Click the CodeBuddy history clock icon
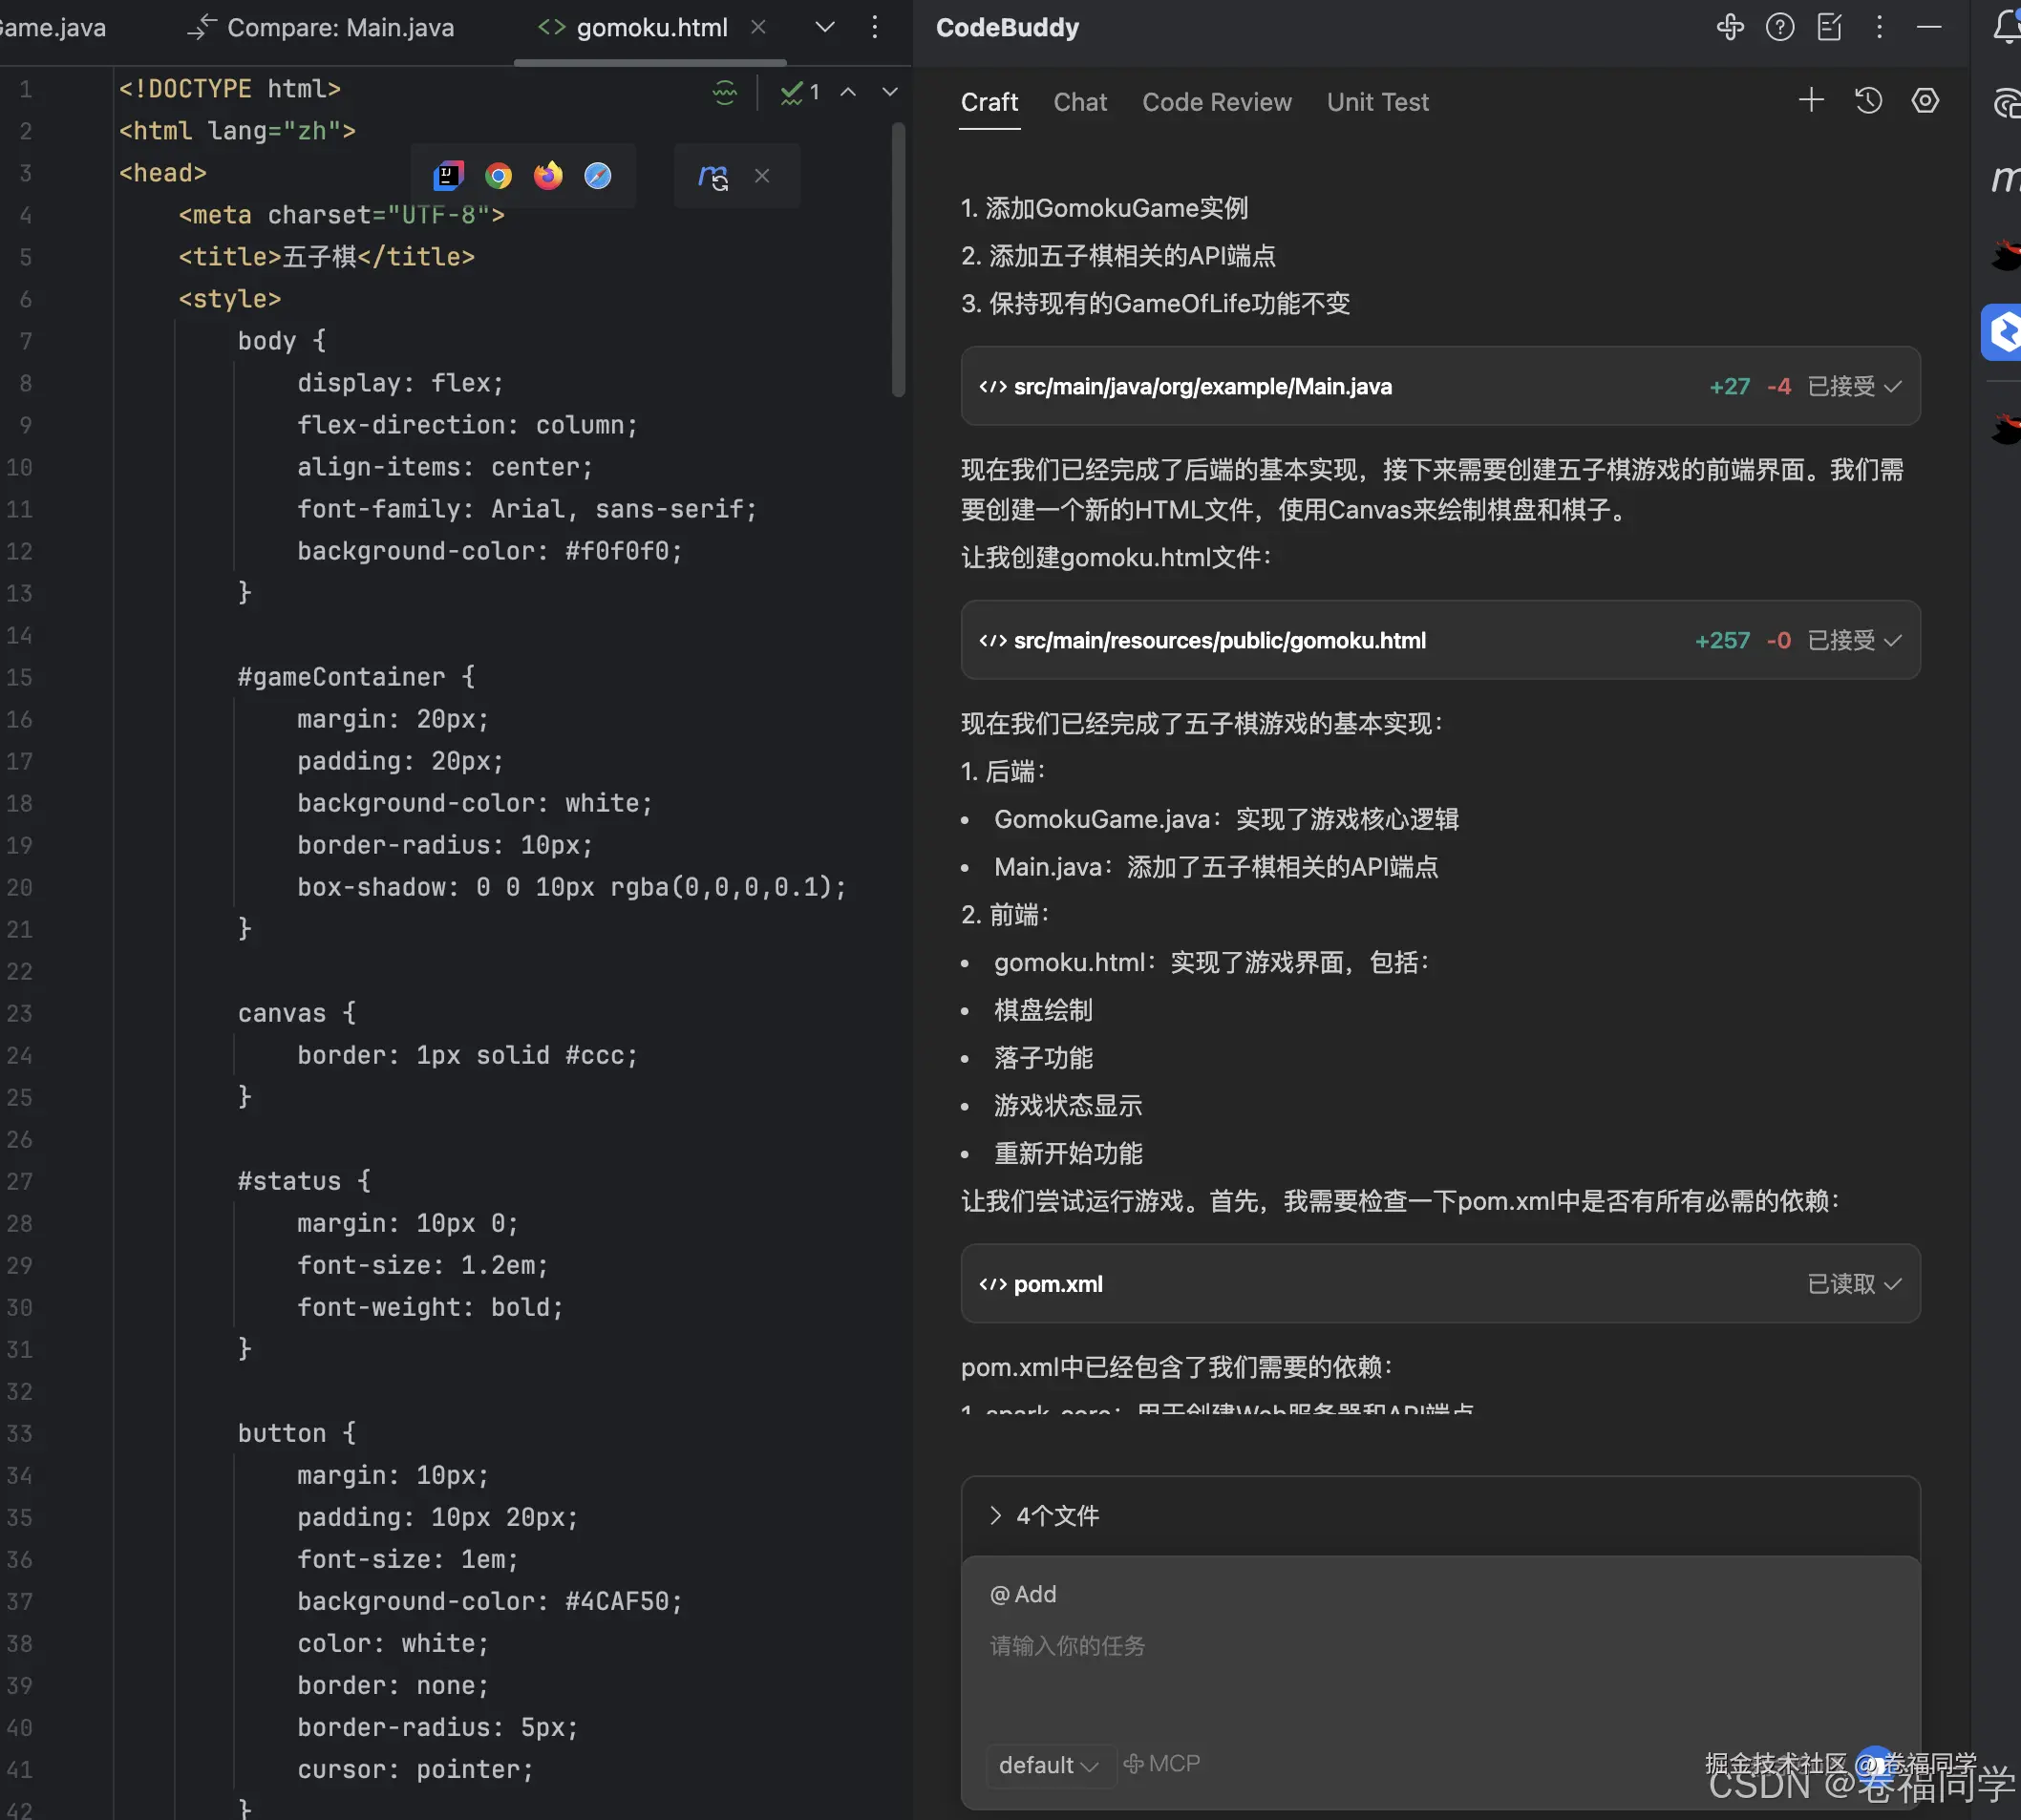 click(x=1868, y=101)
